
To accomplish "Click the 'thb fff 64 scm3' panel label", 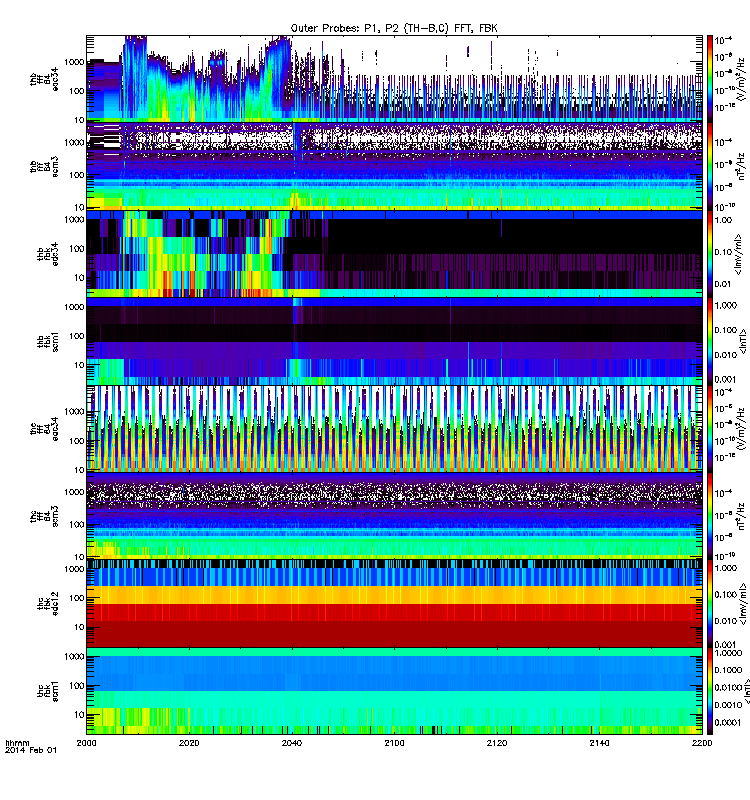I will click(x=44, y=166).
